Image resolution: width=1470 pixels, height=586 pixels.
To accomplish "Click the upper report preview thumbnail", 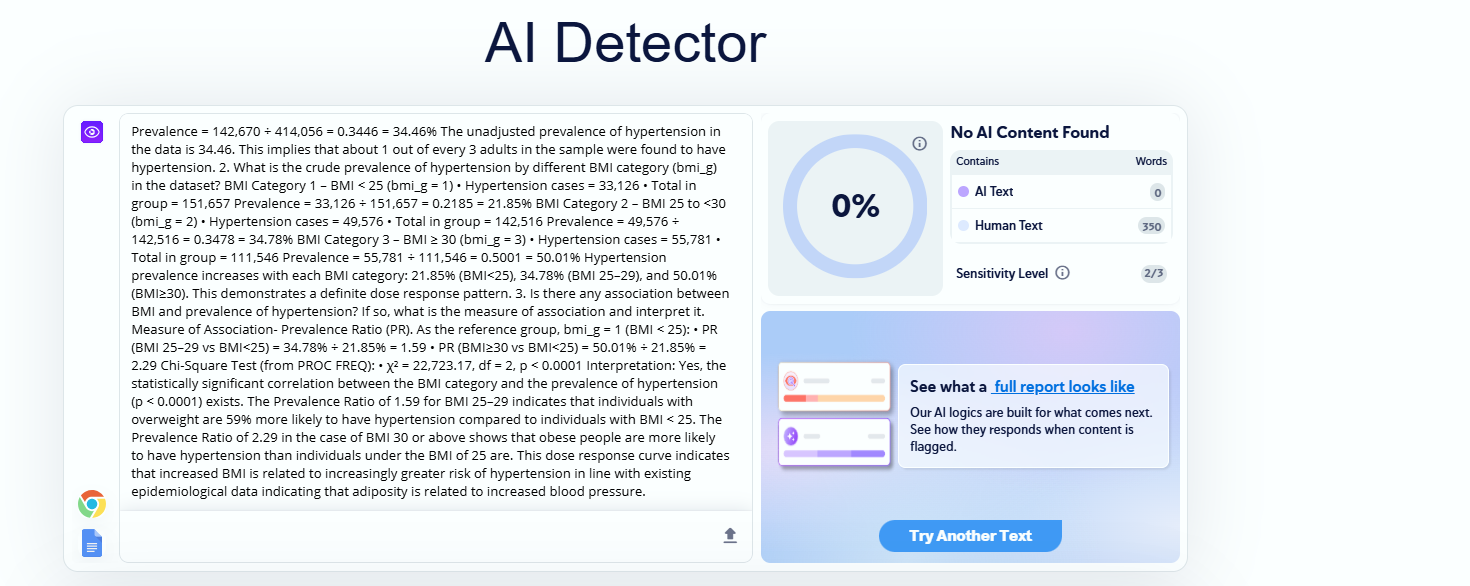I will point(834,388).
